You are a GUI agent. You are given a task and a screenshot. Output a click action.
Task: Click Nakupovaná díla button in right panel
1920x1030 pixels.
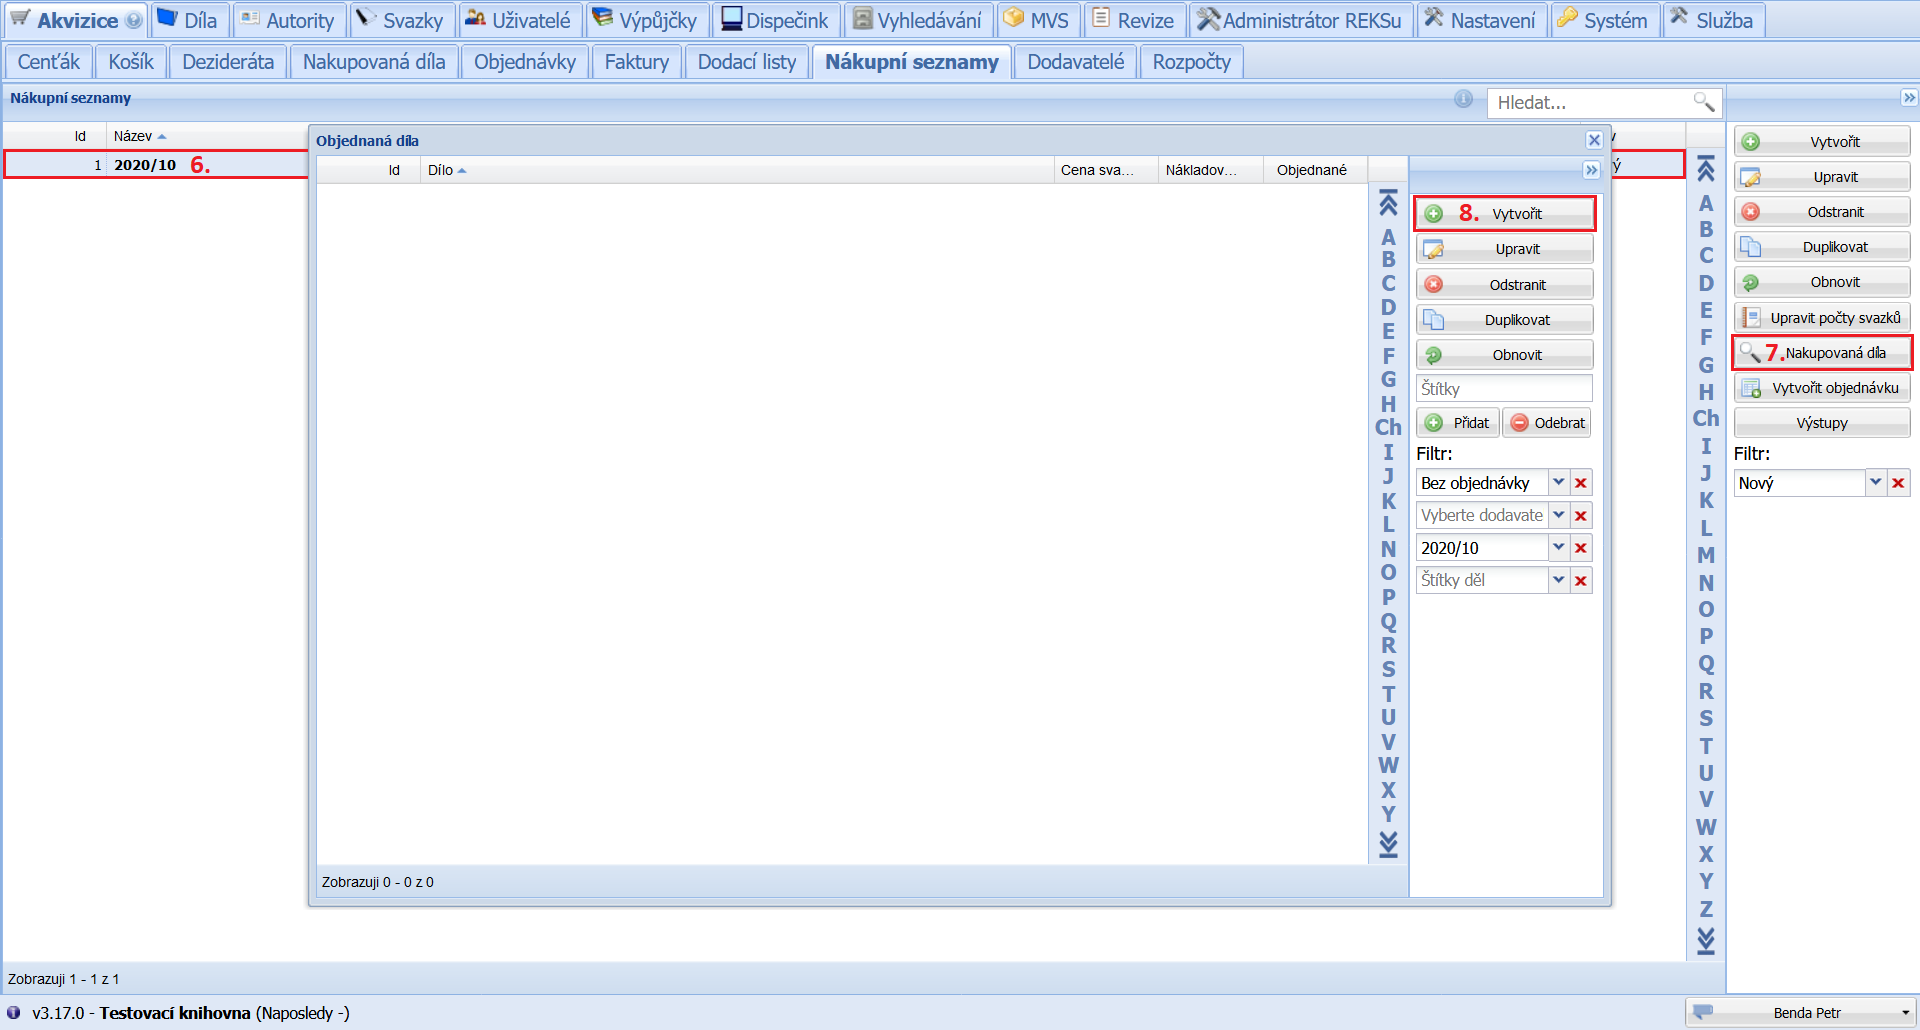[x=1822, y=353]
